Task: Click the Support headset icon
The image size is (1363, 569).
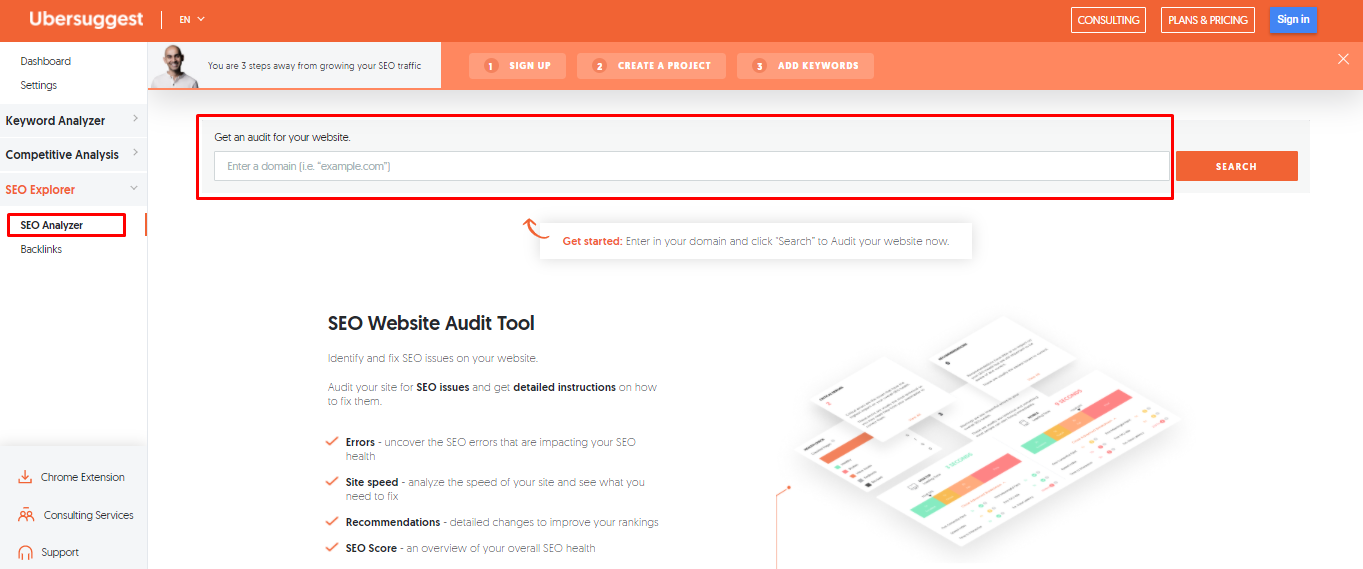Action: pyautogui.click(x=26, y=552)
